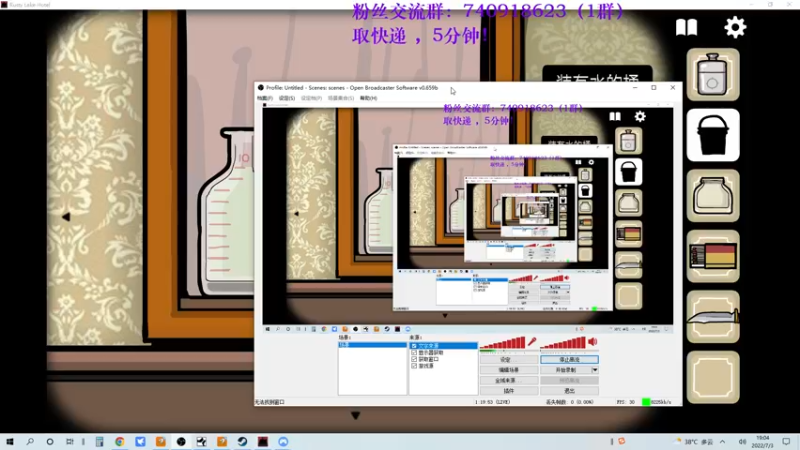Viewport: 800px width, 450px height.
Task: Open the 帮助(H) menu in OBS
Action: (368, 98)
